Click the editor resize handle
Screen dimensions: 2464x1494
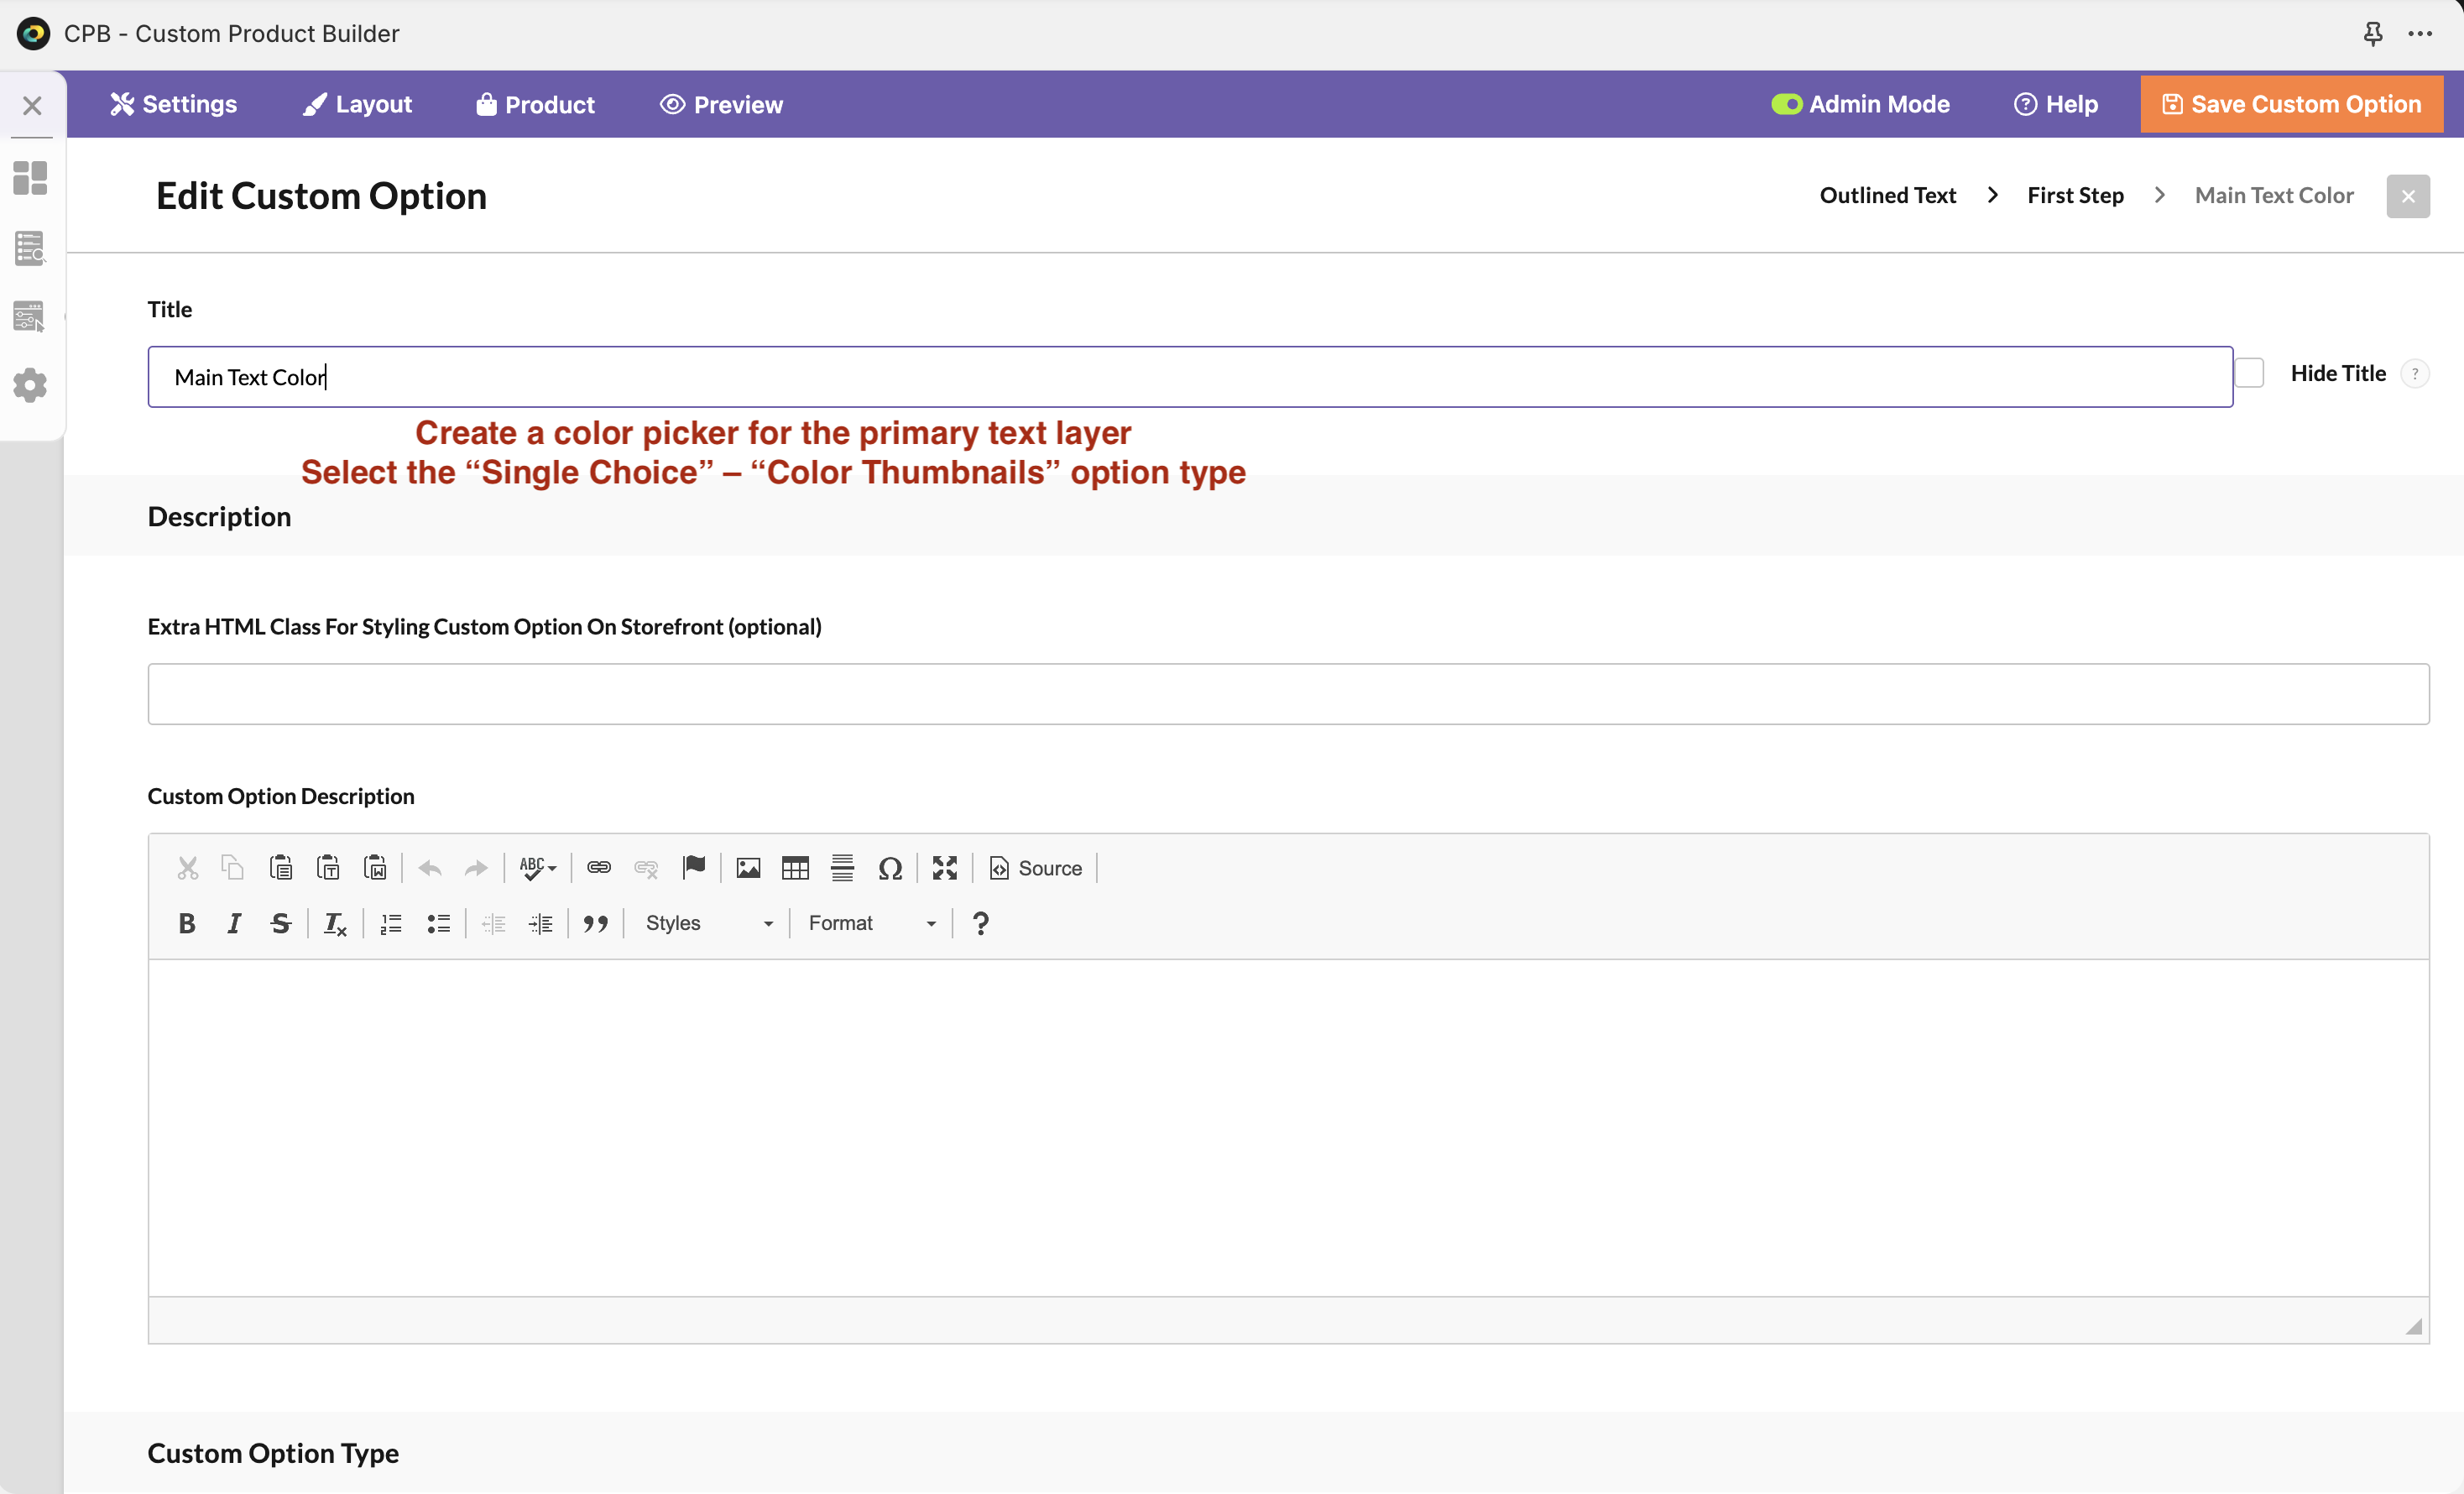[x=2414, y=1326]
